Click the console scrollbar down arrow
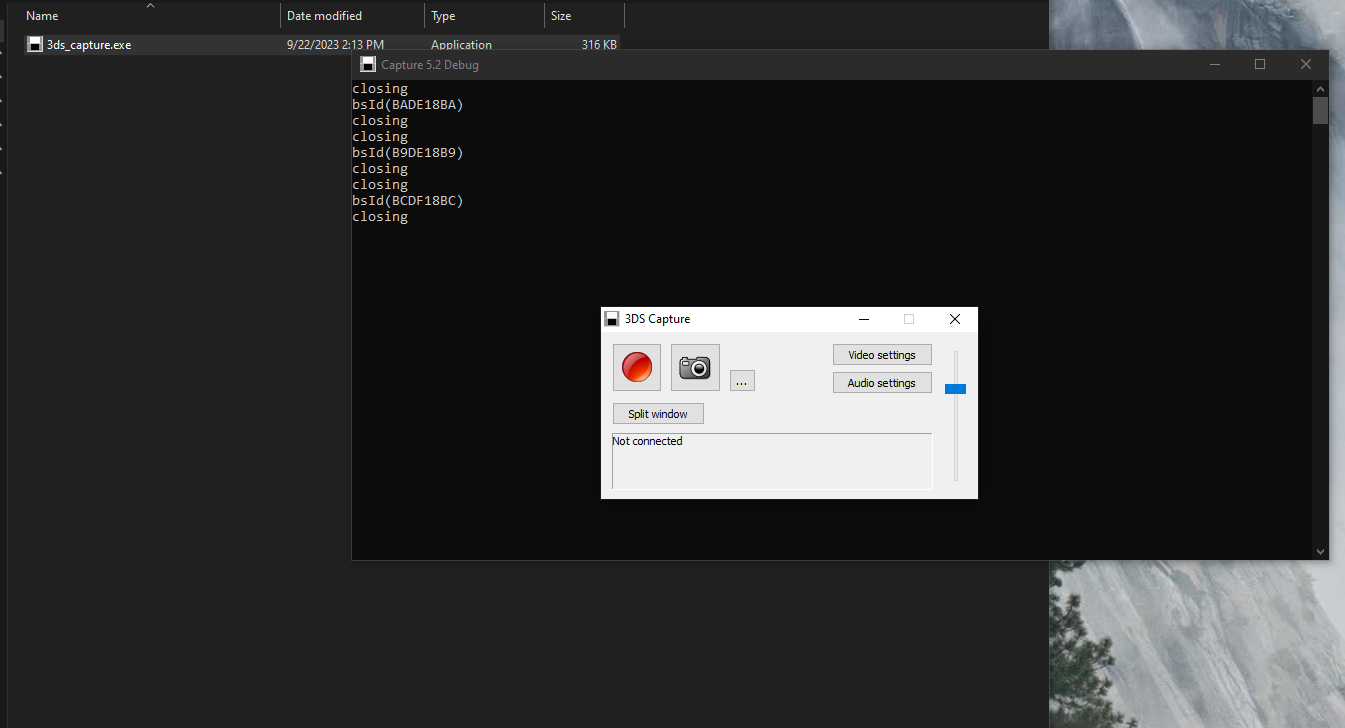Image resolution: width=1345 pixels, height=728 pixels. pos(1320,551)
